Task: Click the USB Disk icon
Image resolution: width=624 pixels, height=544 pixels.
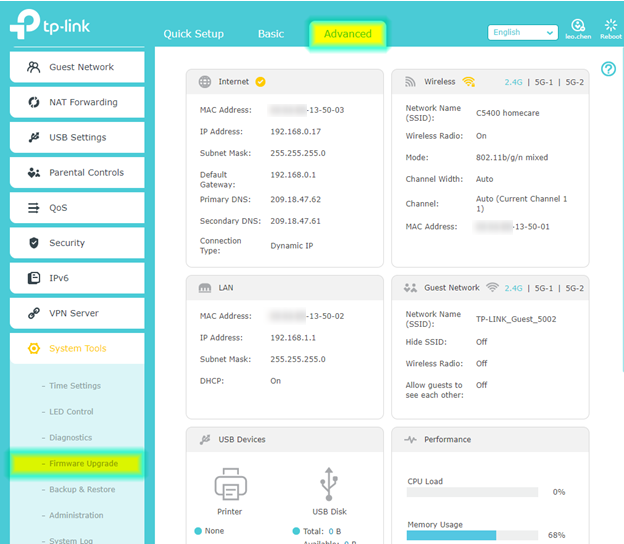Action: pos(329,484)
